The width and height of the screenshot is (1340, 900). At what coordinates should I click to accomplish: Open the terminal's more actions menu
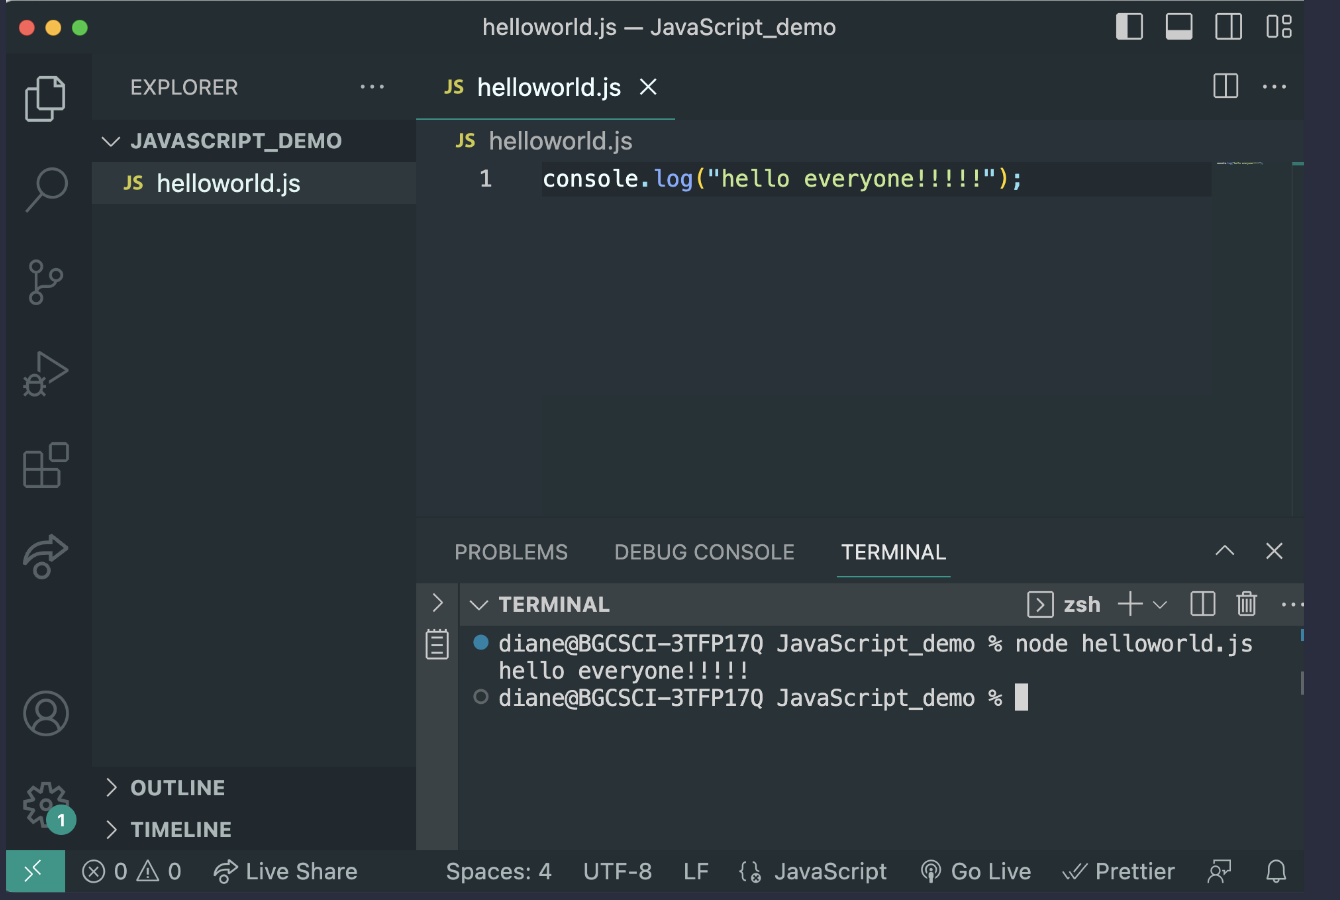pyautogui.click(x=1292, y=604)
